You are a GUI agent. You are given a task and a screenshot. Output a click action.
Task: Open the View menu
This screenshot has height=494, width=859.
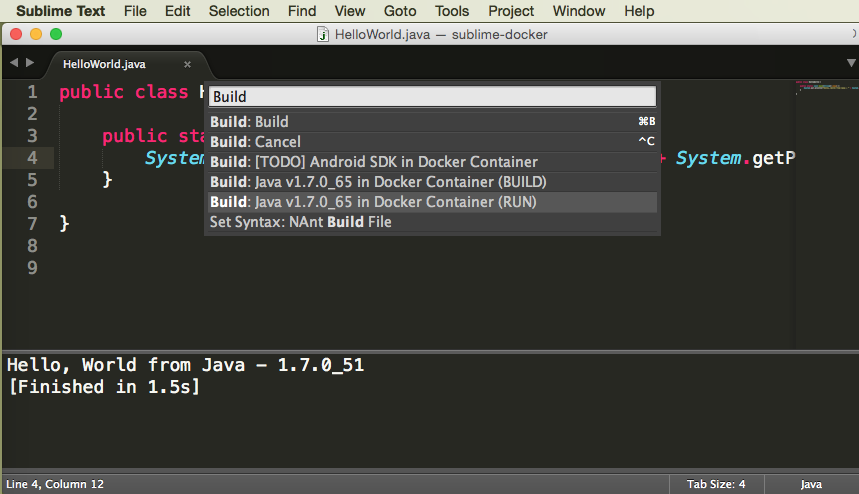tap(350, 11)
